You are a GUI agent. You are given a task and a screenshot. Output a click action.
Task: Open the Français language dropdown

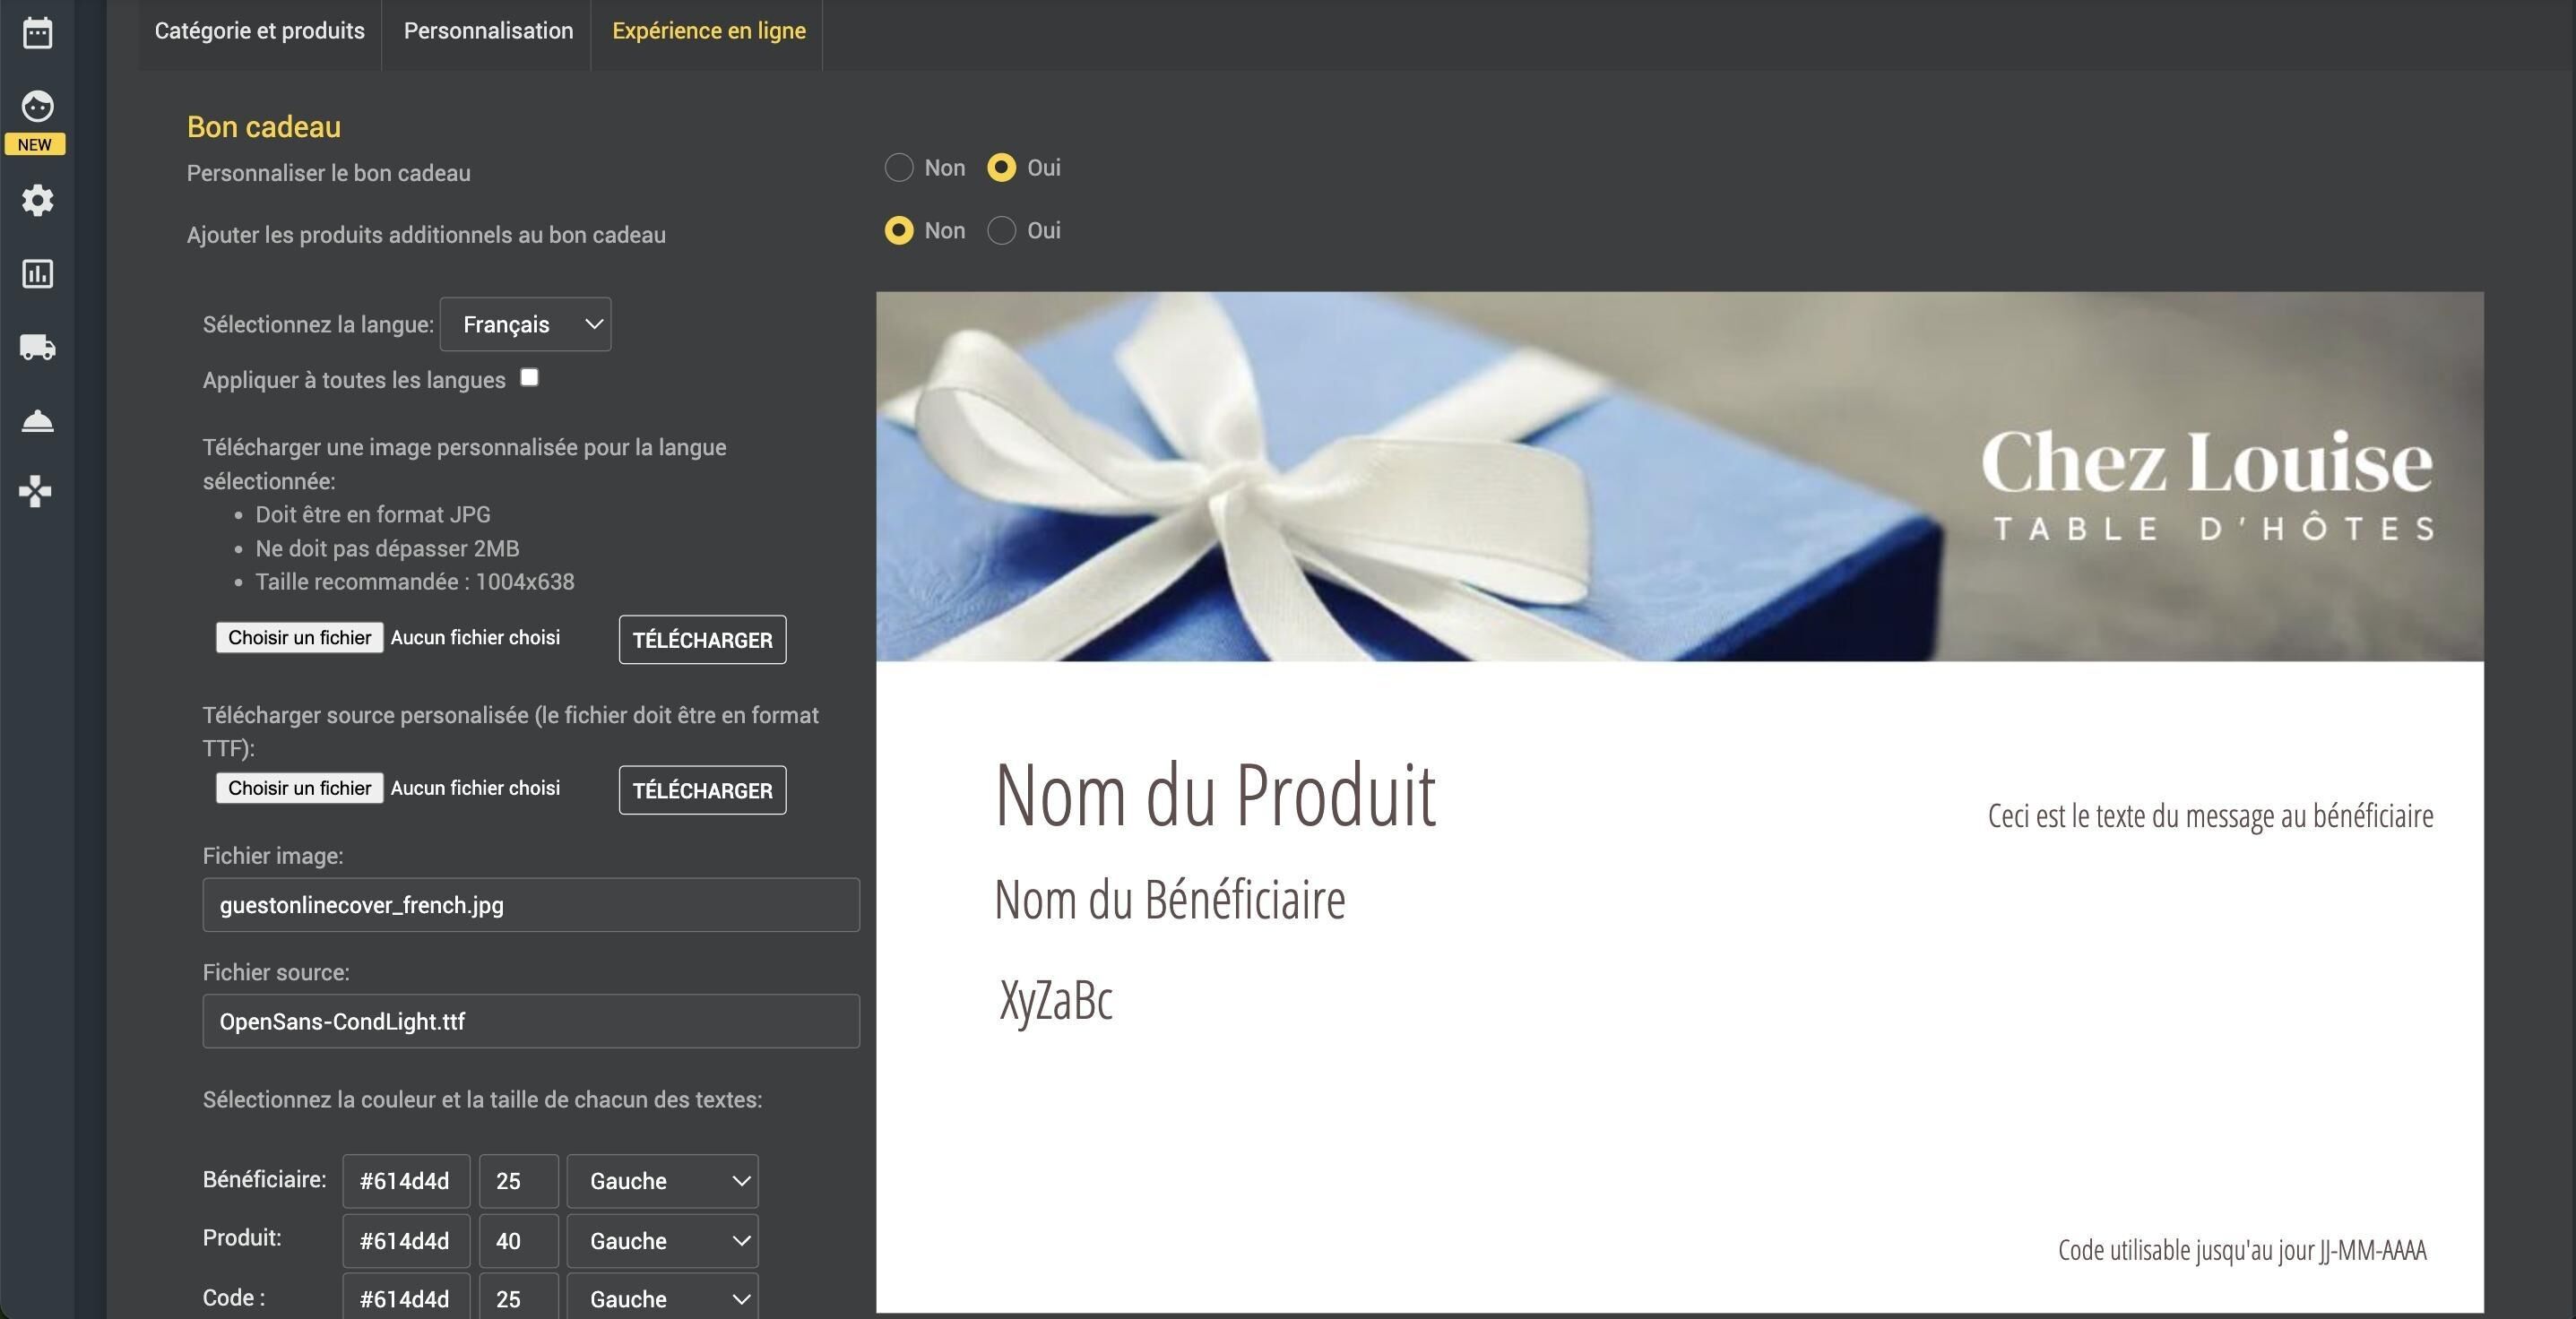coord(525,324)
